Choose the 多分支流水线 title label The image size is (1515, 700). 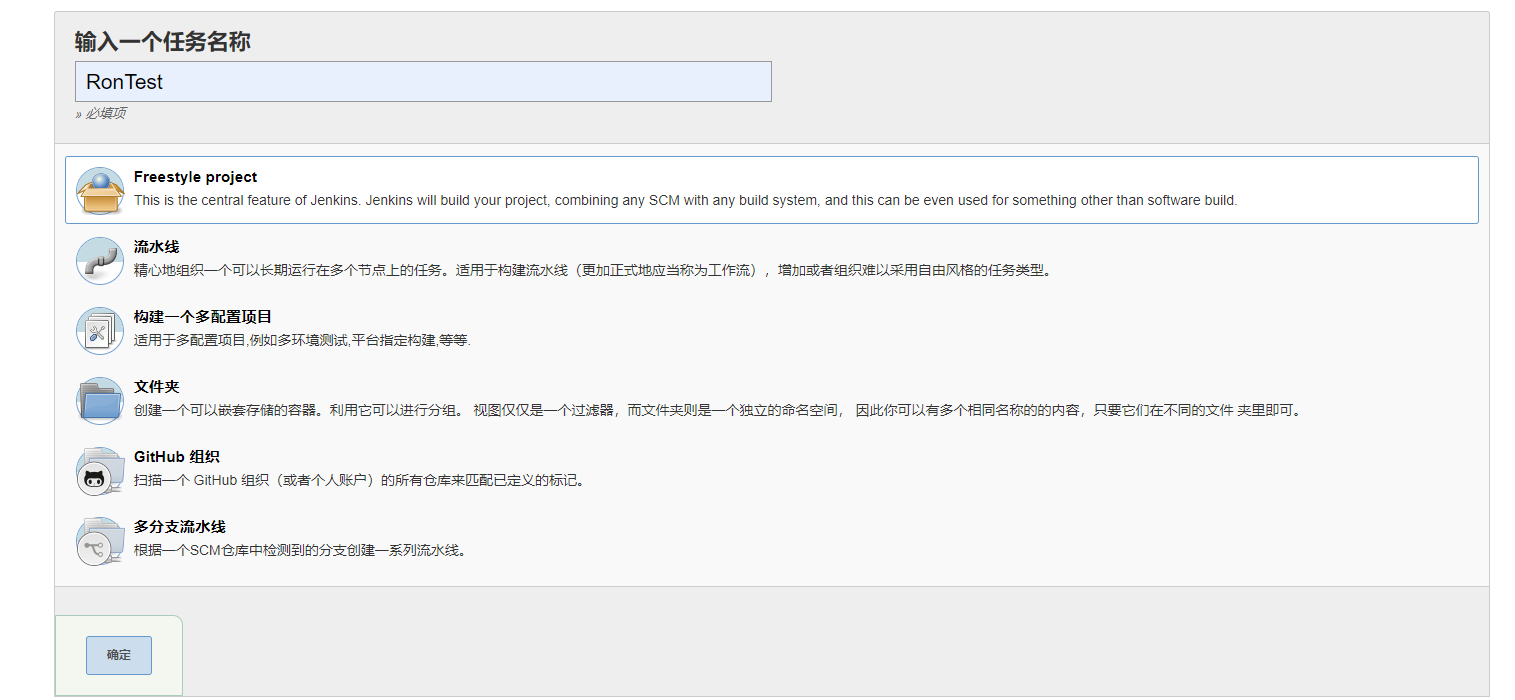coord(179,527)
